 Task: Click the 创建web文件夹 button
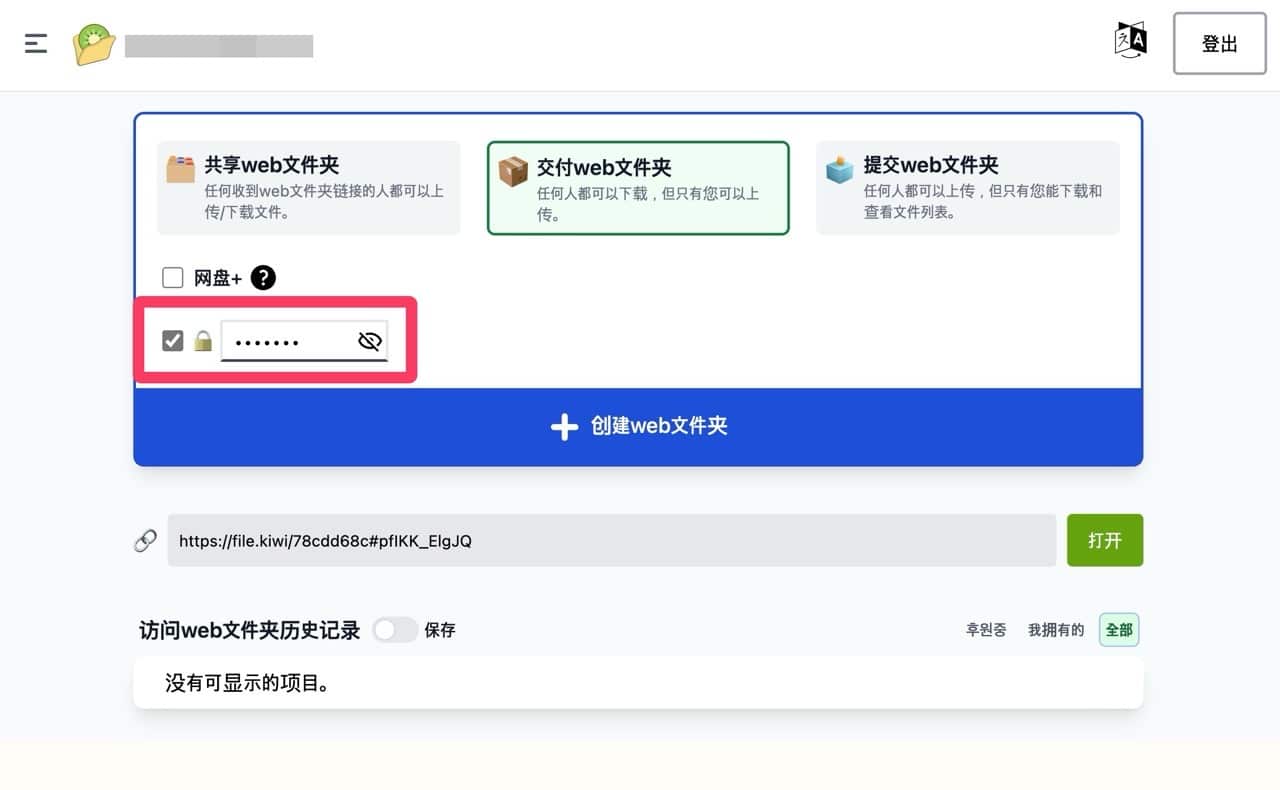tap(638, 425)
